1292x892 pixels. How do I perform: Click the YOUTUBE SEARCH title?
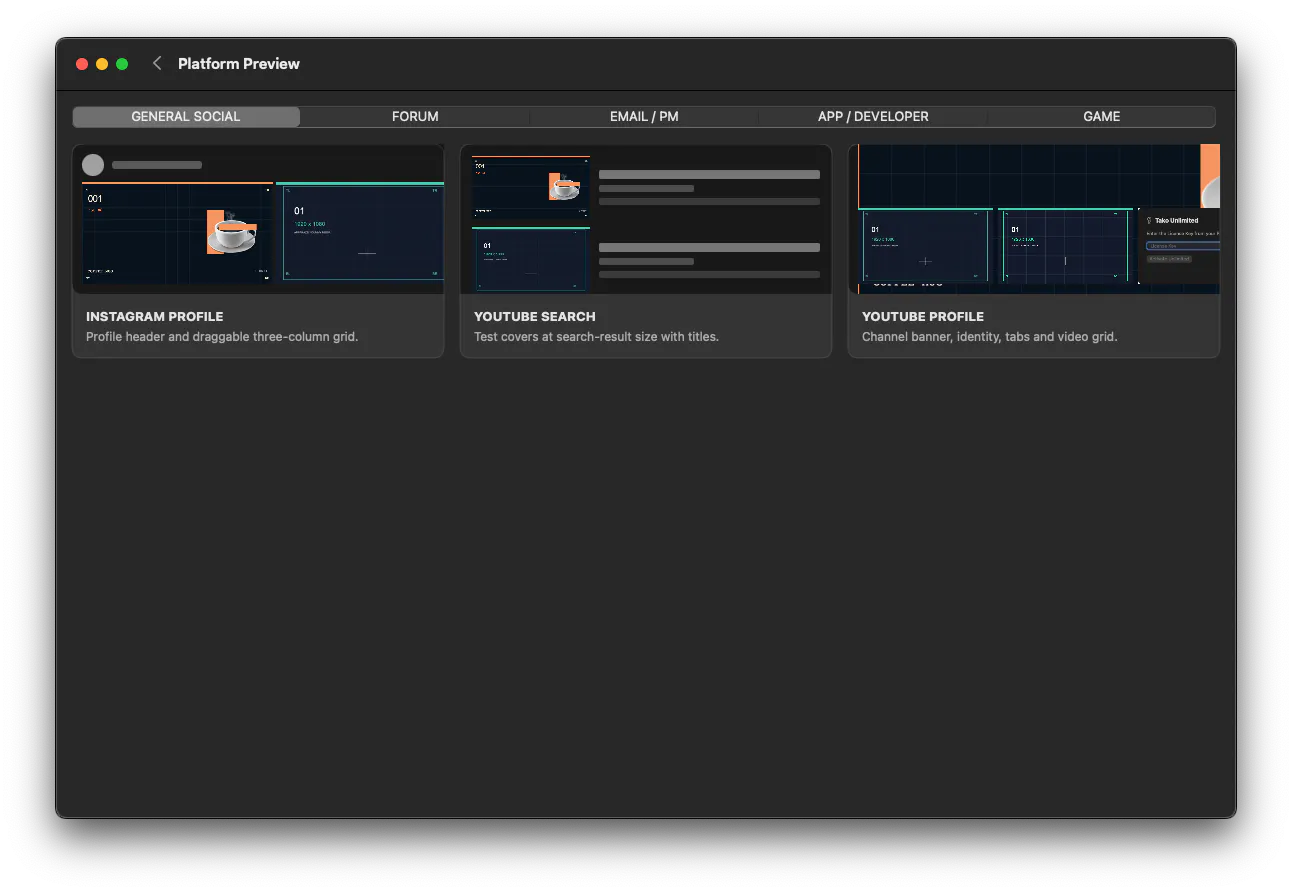coord(535,316)
